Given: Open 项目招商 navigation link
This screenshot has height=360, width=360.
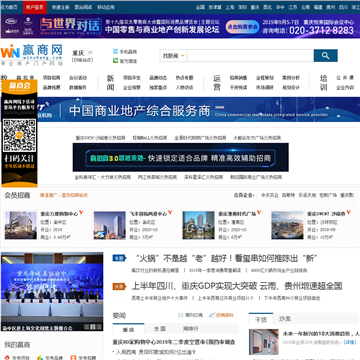Looking at the screenshot, I should [x=51, y=78].
